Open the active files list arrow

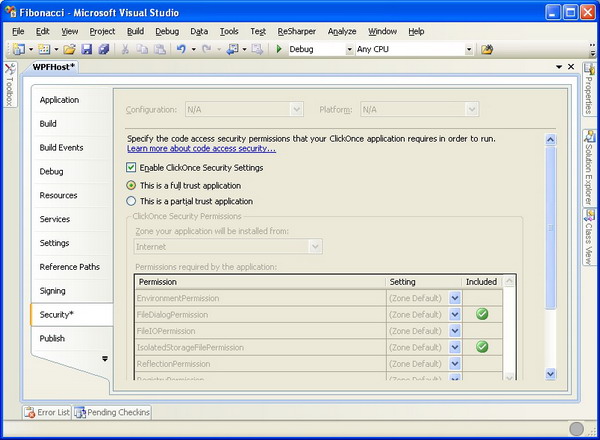coord(559,67)
